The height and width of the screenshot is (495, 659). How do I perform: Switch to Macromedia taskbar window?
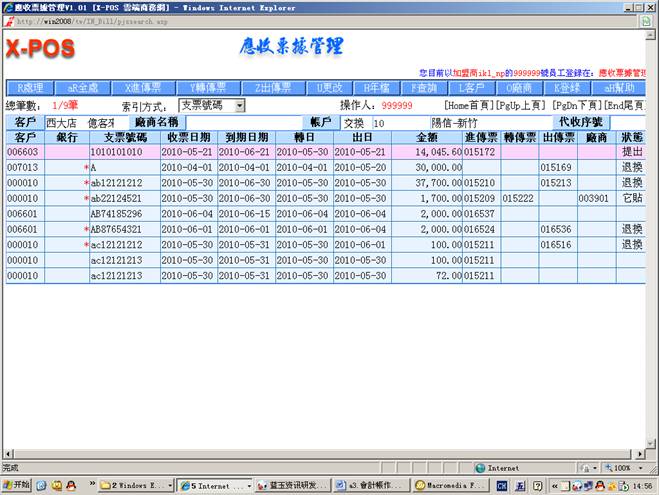coord(439,485)
